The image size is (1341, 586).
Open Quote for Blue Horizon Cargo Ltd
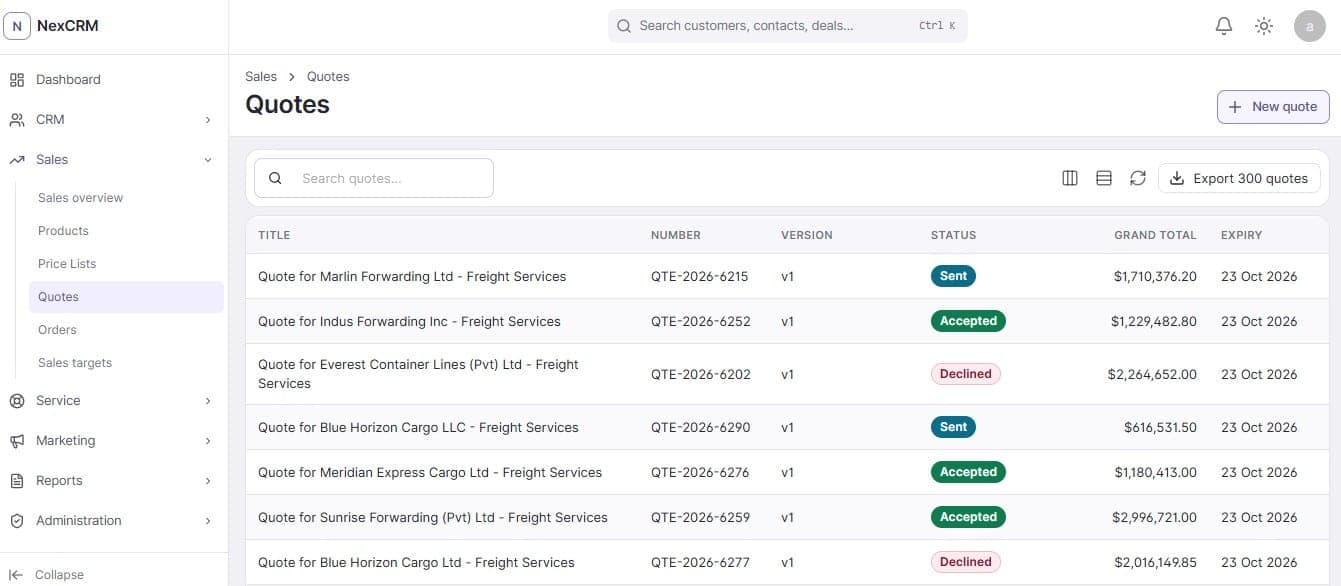pyautogui.click(x=416, y=563)
